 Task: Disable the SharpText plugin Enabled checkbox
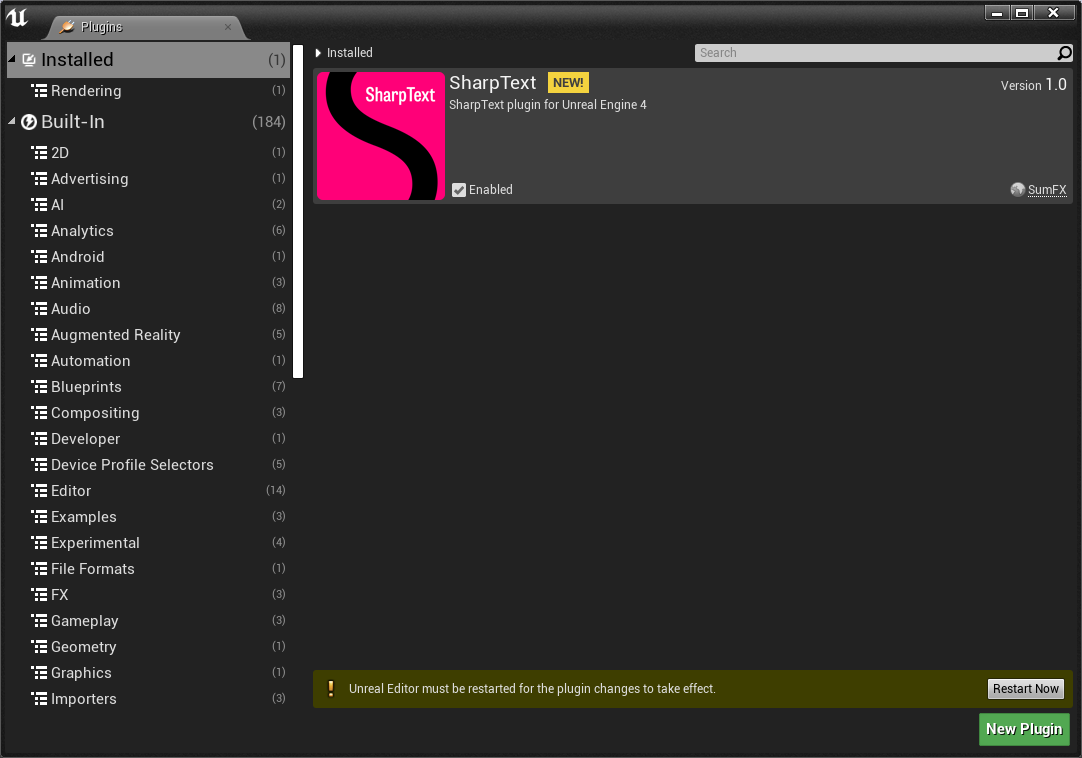click(x=459, y=190)
